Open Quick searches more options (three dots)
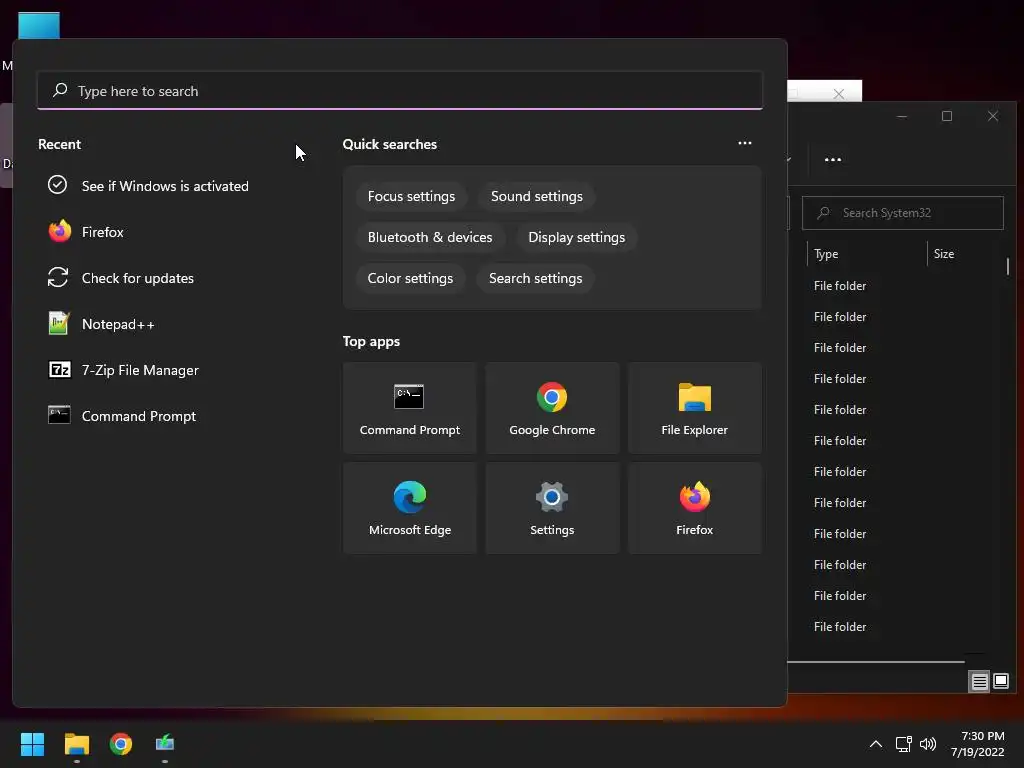 coord(744,143)
